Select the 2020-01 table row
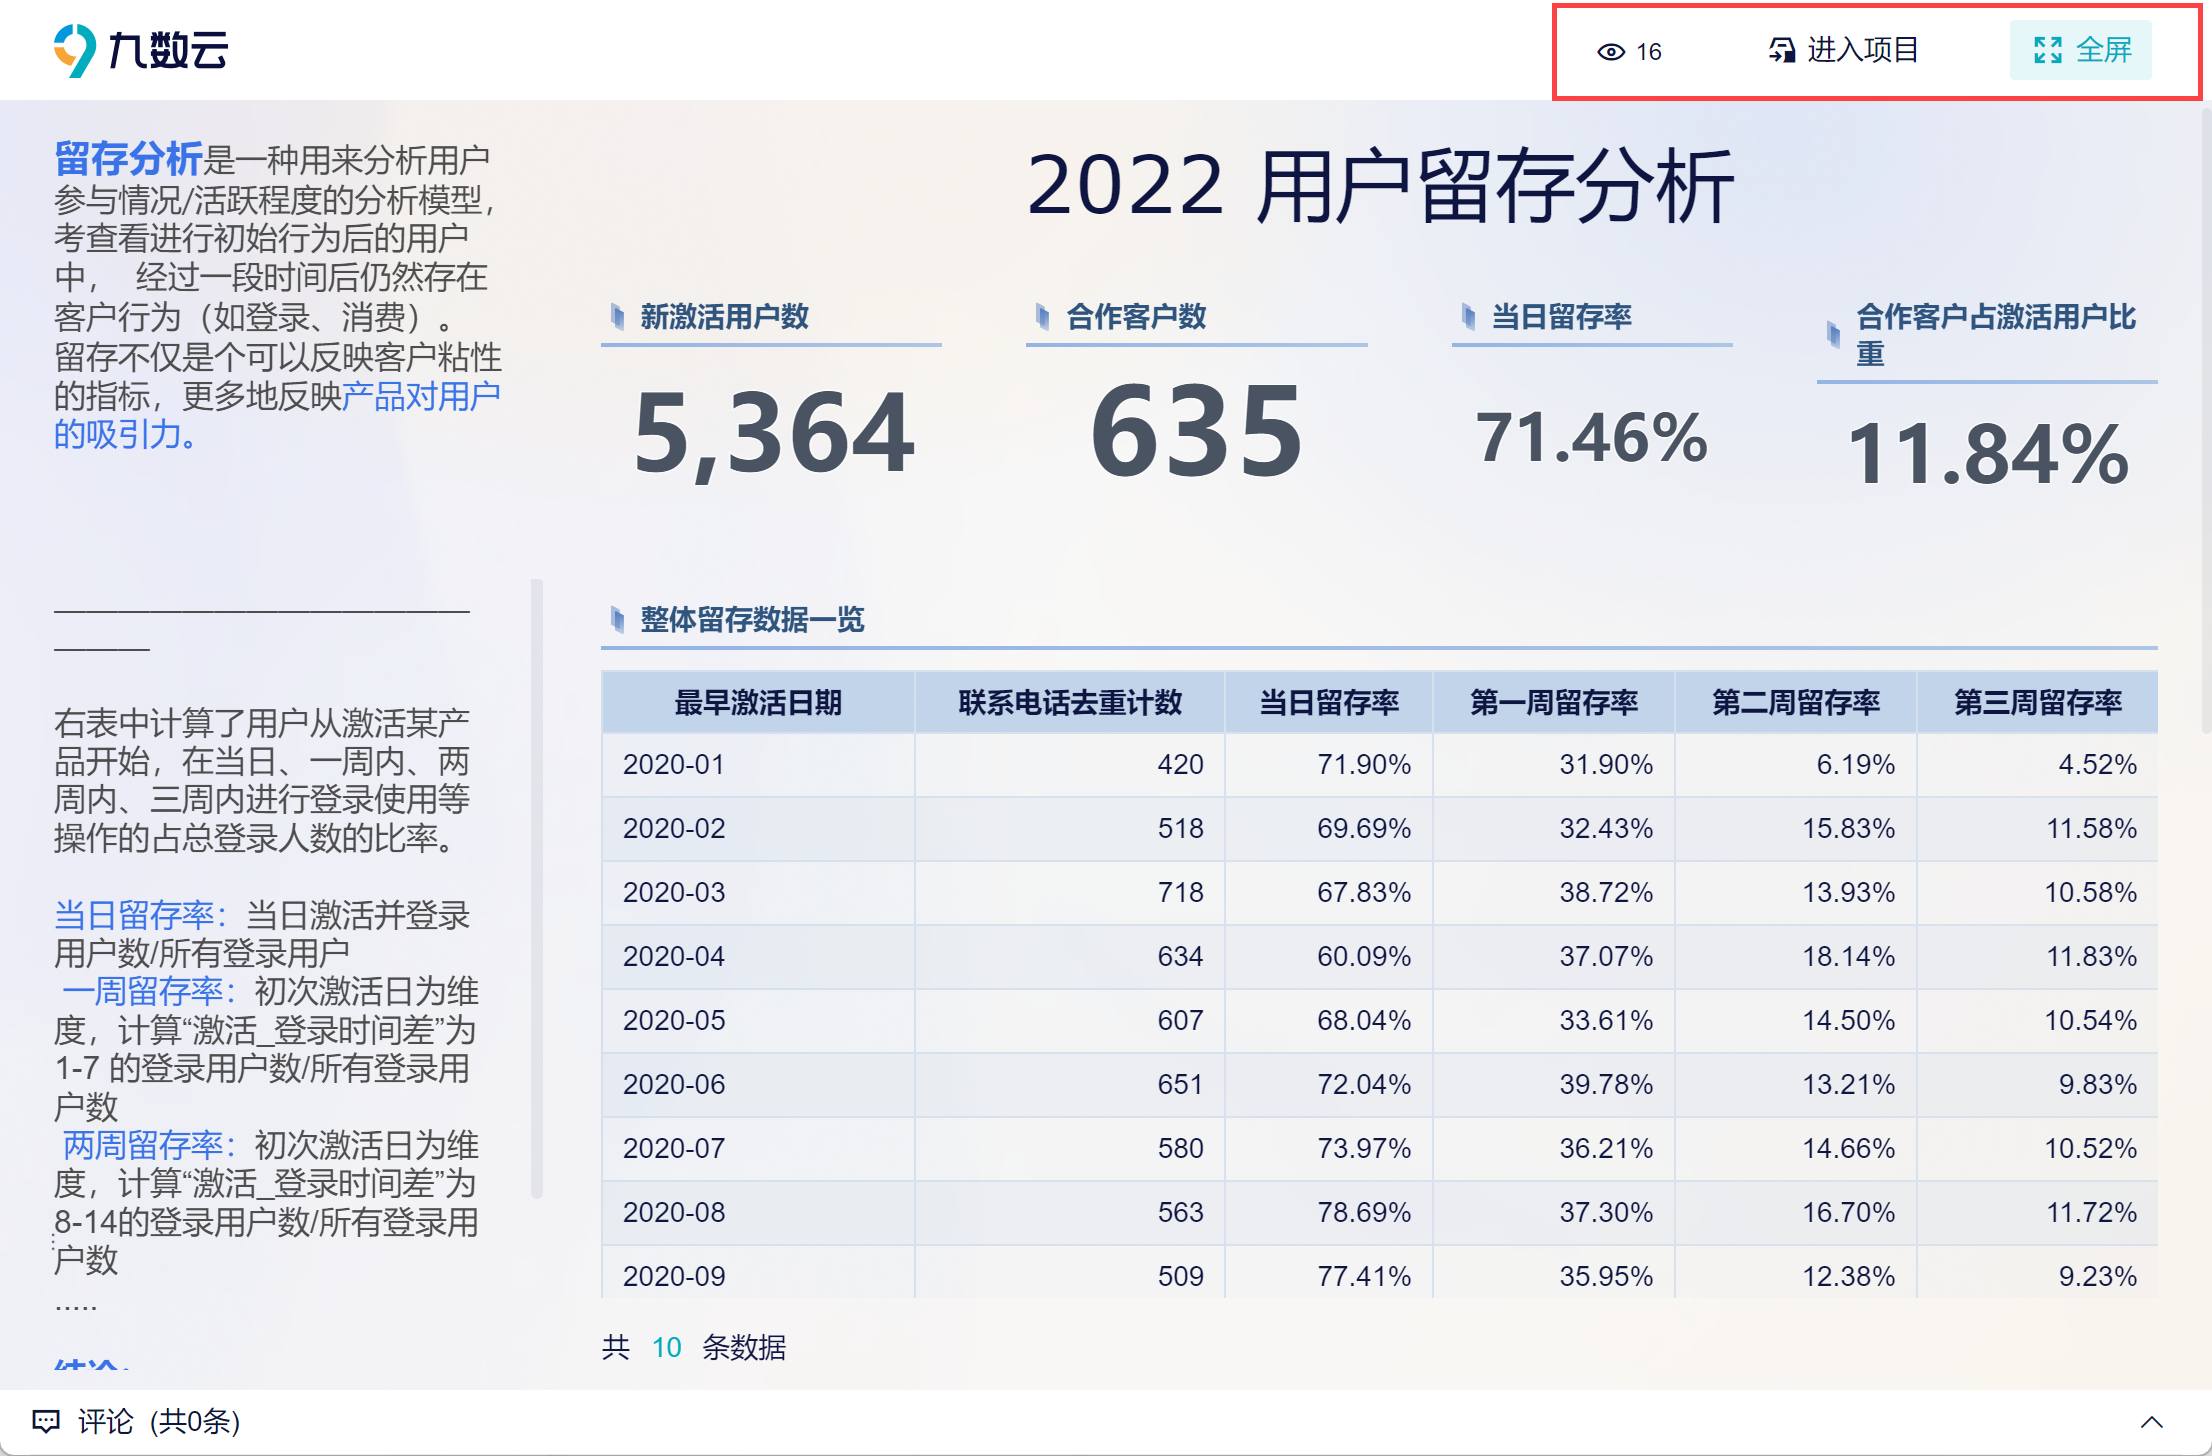This screenshot has width=2212, height=1456. click(1379, 765)
